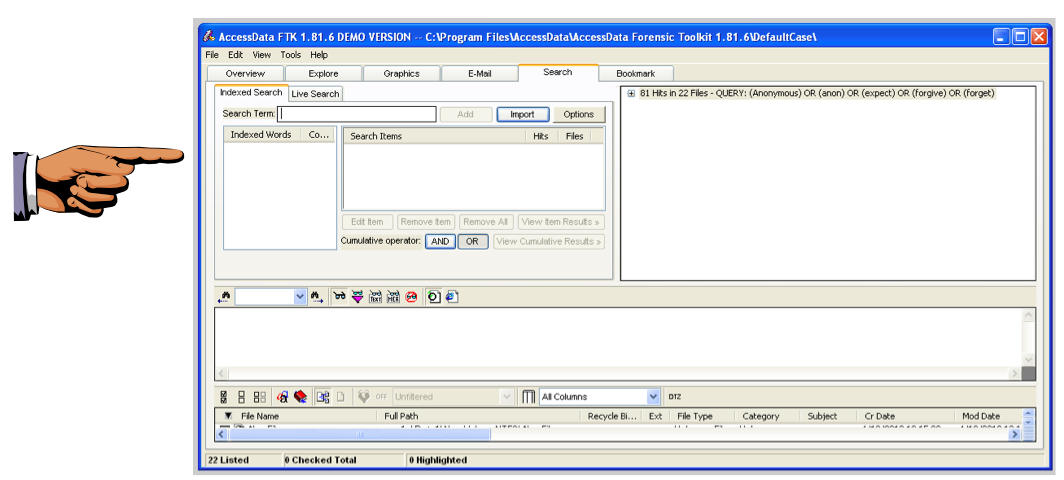The image size is (1064, 480).
Task: Open the Help menu
Action: 319,55
